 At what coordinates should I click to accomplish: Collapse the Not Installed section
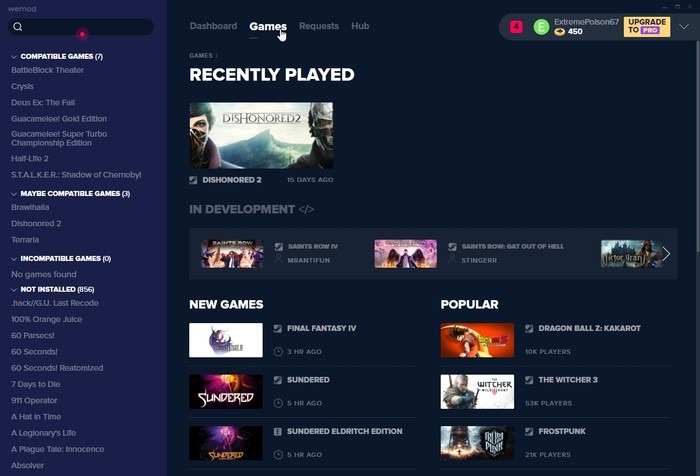coord(14,290)
